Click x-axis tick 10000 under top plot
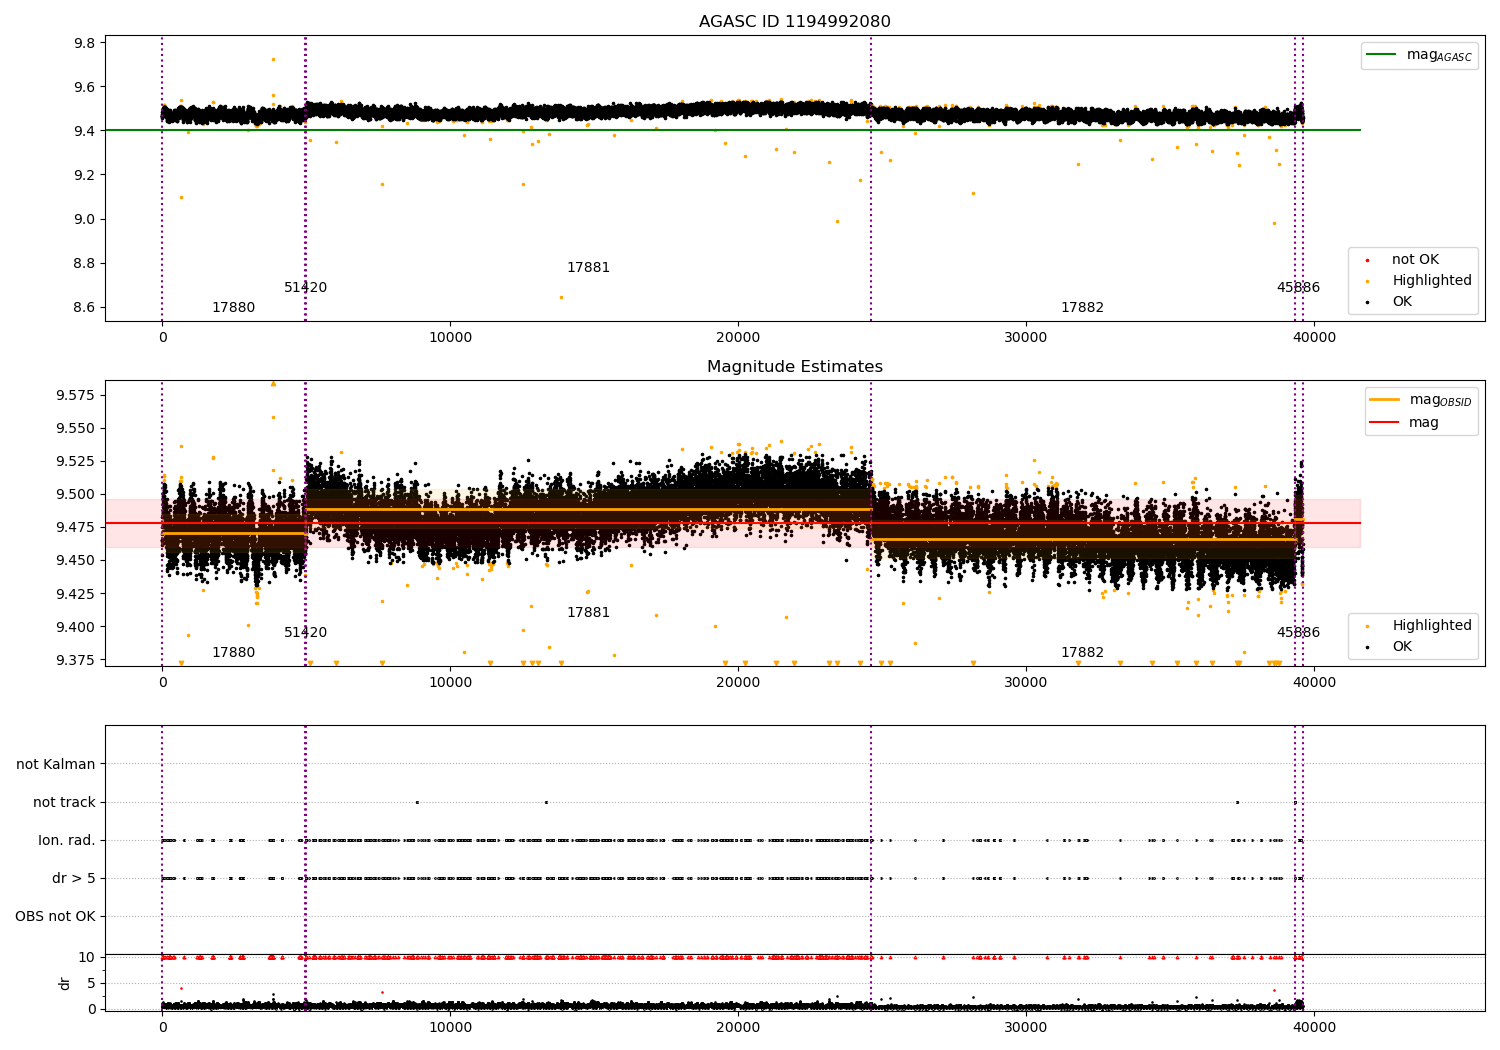 pos(450,337)
